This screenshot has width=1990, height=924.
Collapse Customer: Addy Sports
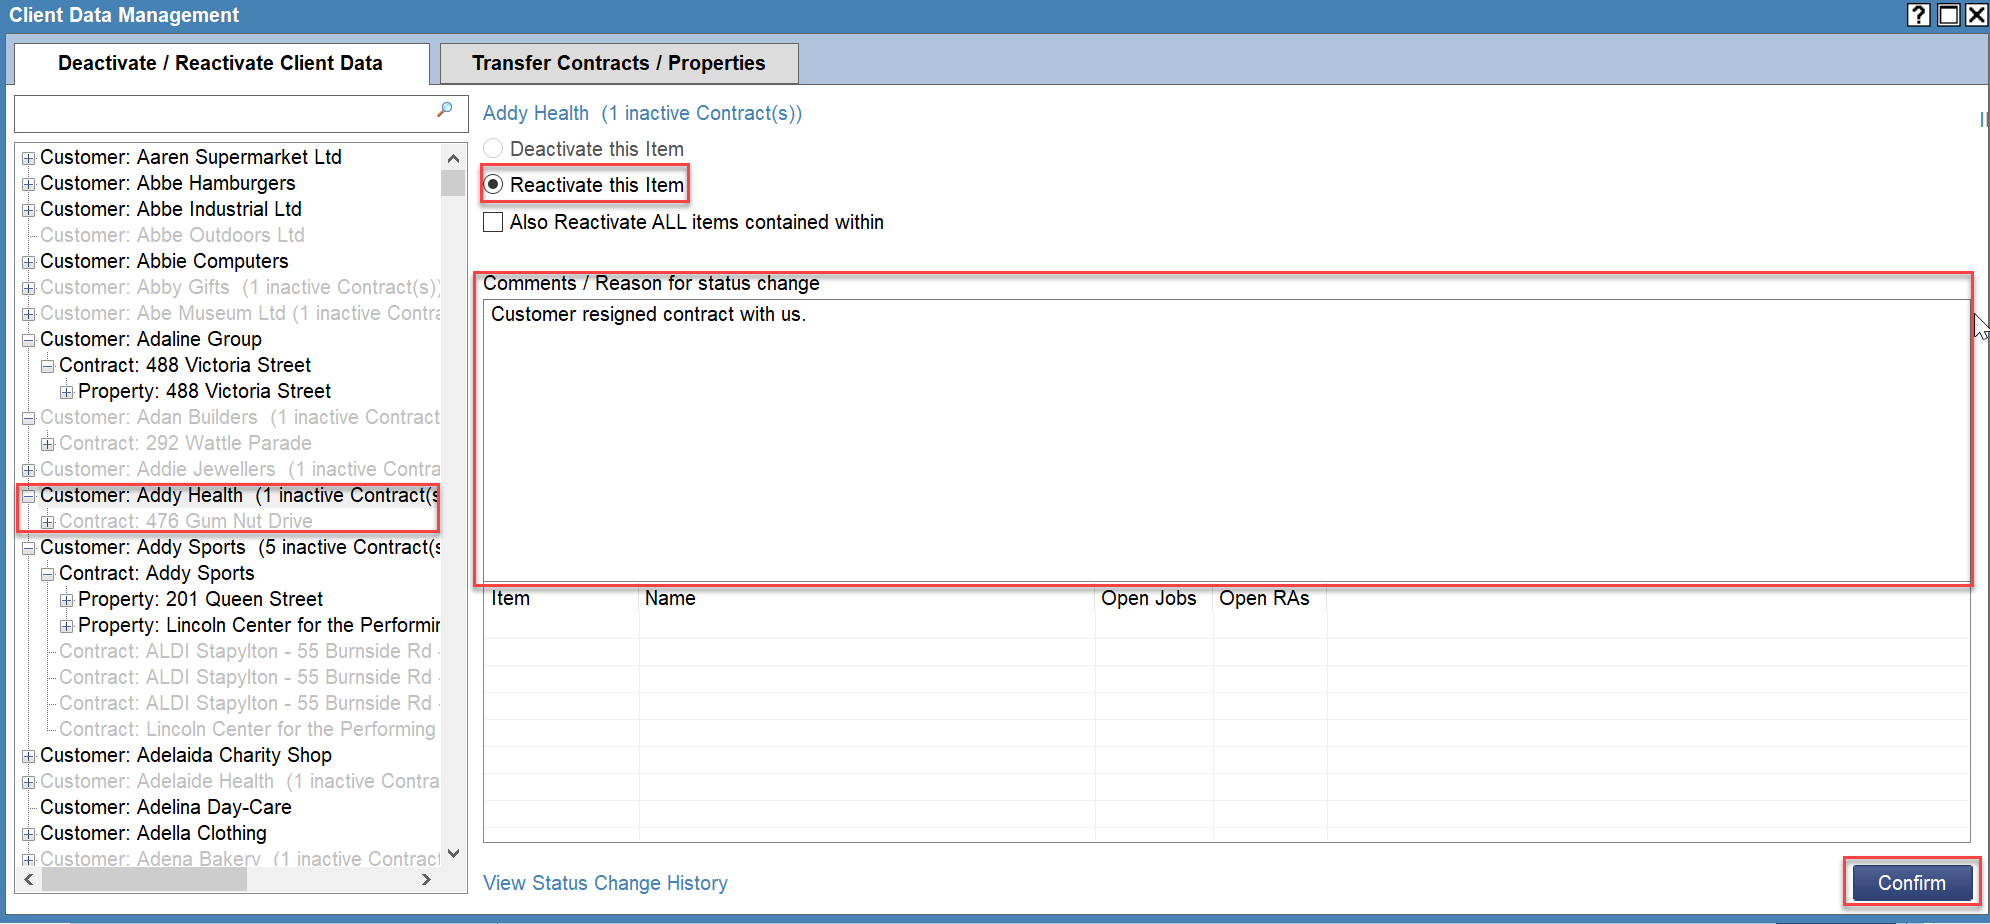(x=28, y=547)
